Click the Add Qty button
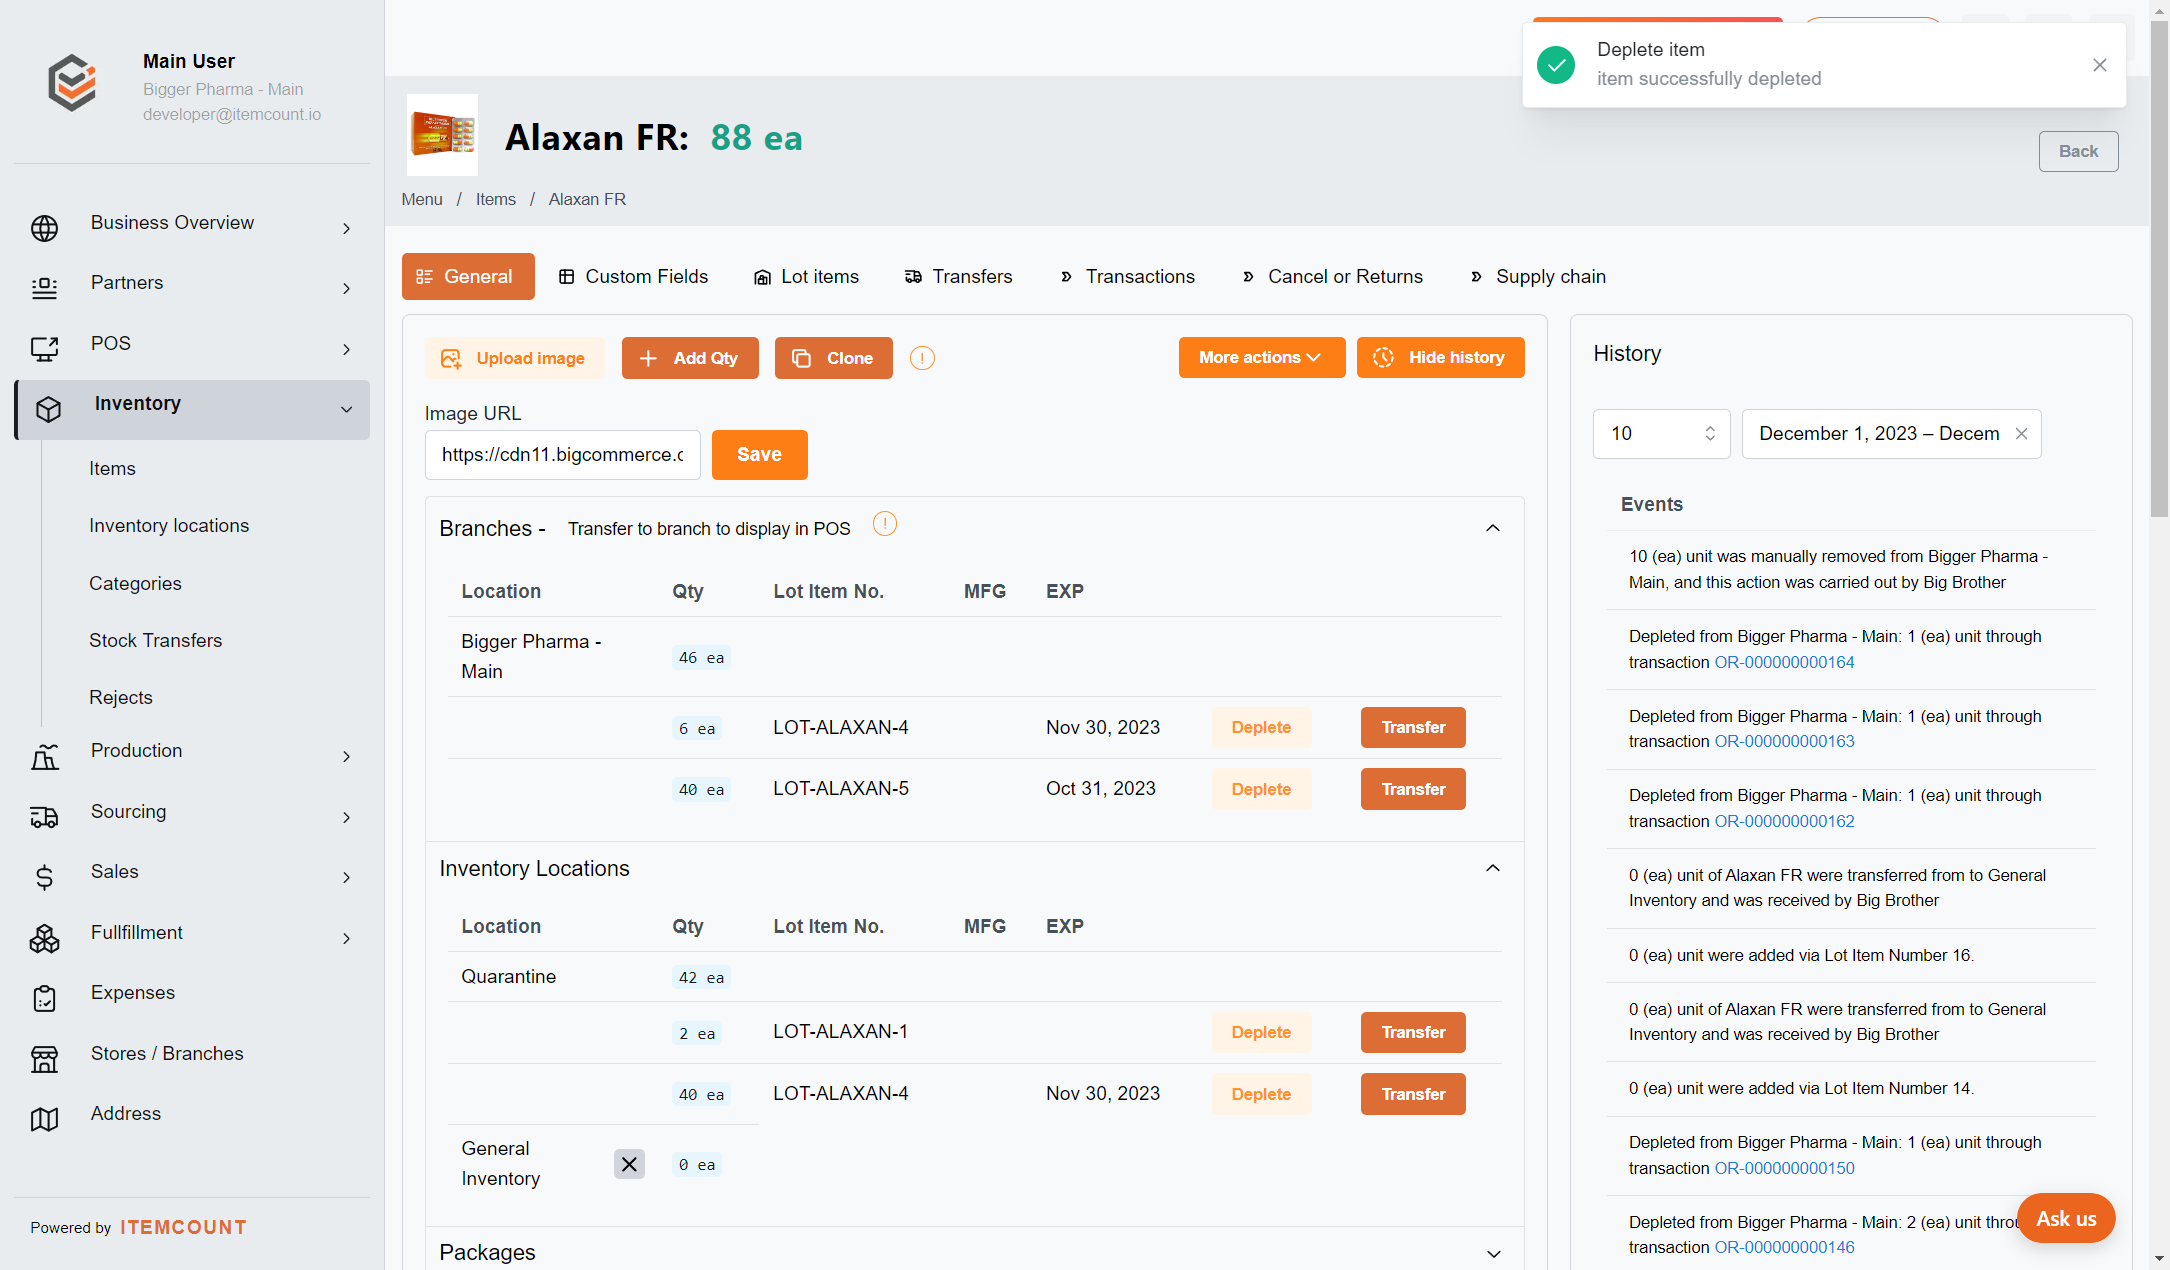 click(x=690, y=358)
